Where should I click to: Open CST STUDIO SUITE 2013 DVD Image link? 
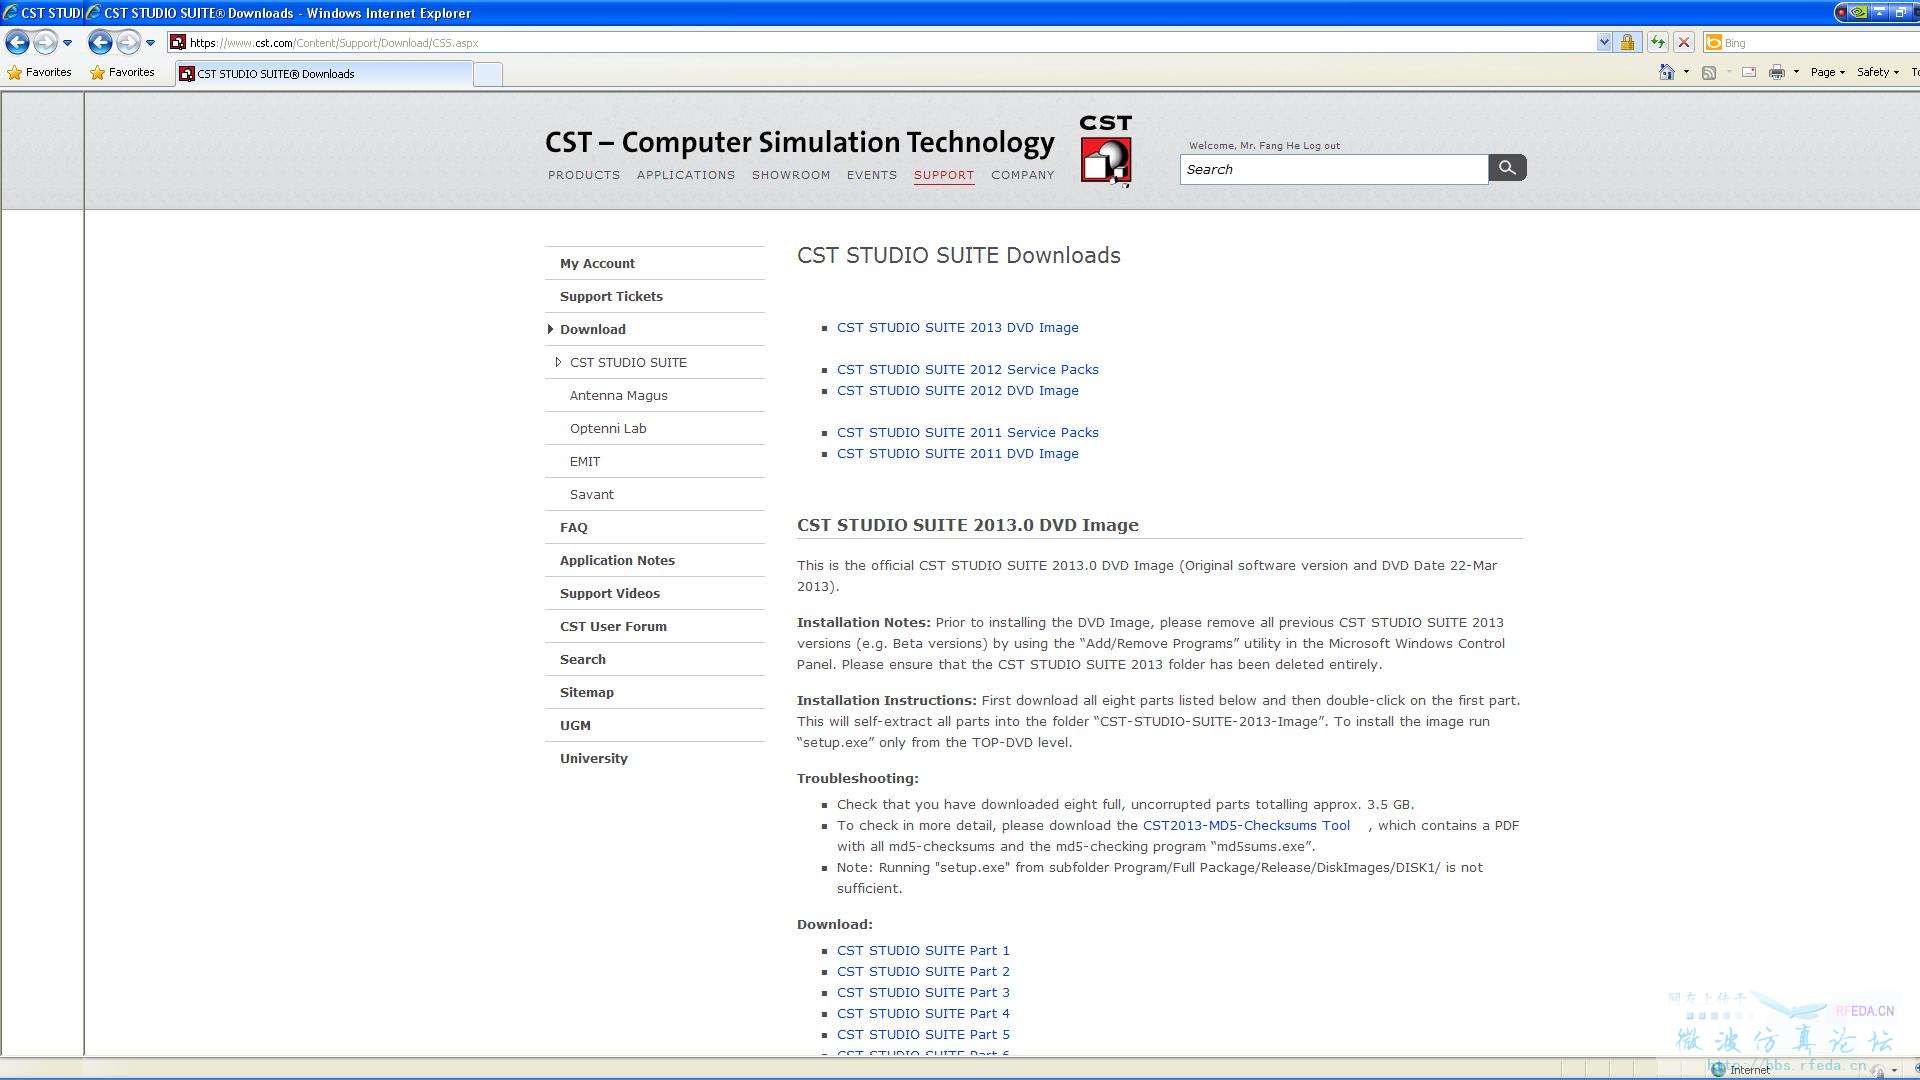coord(957,327)
